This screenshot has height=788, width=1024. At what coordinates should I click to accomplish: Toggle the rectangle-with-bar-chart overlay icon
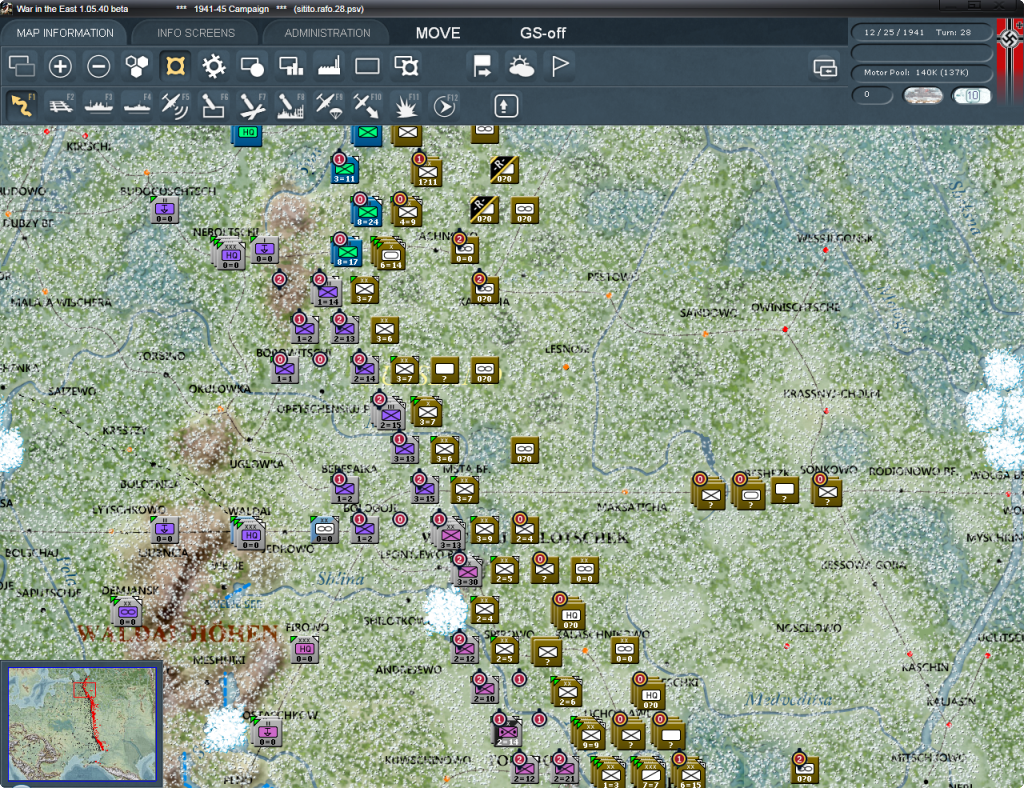[x=291, y=66]
